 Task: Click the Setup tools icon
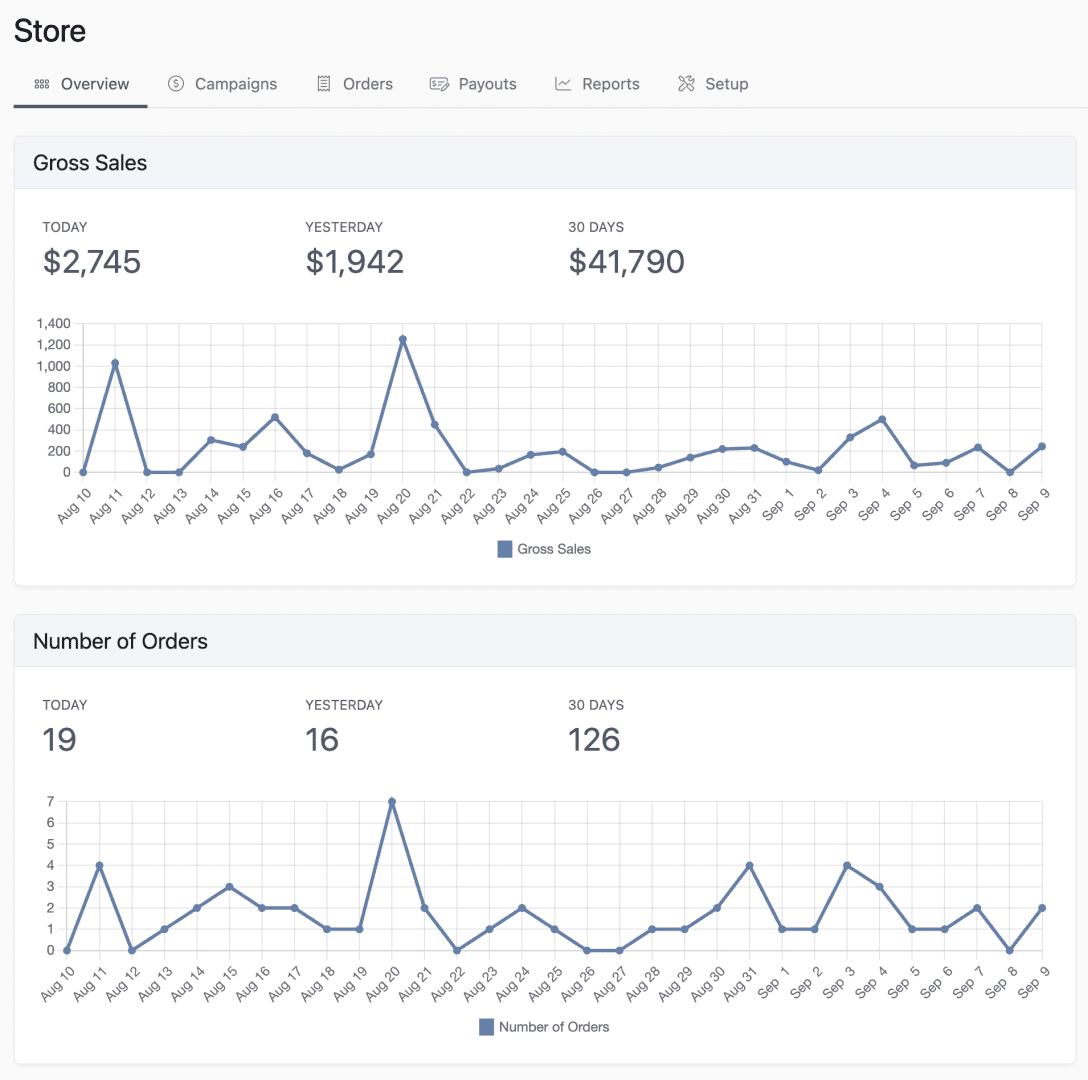pos(686,84)
